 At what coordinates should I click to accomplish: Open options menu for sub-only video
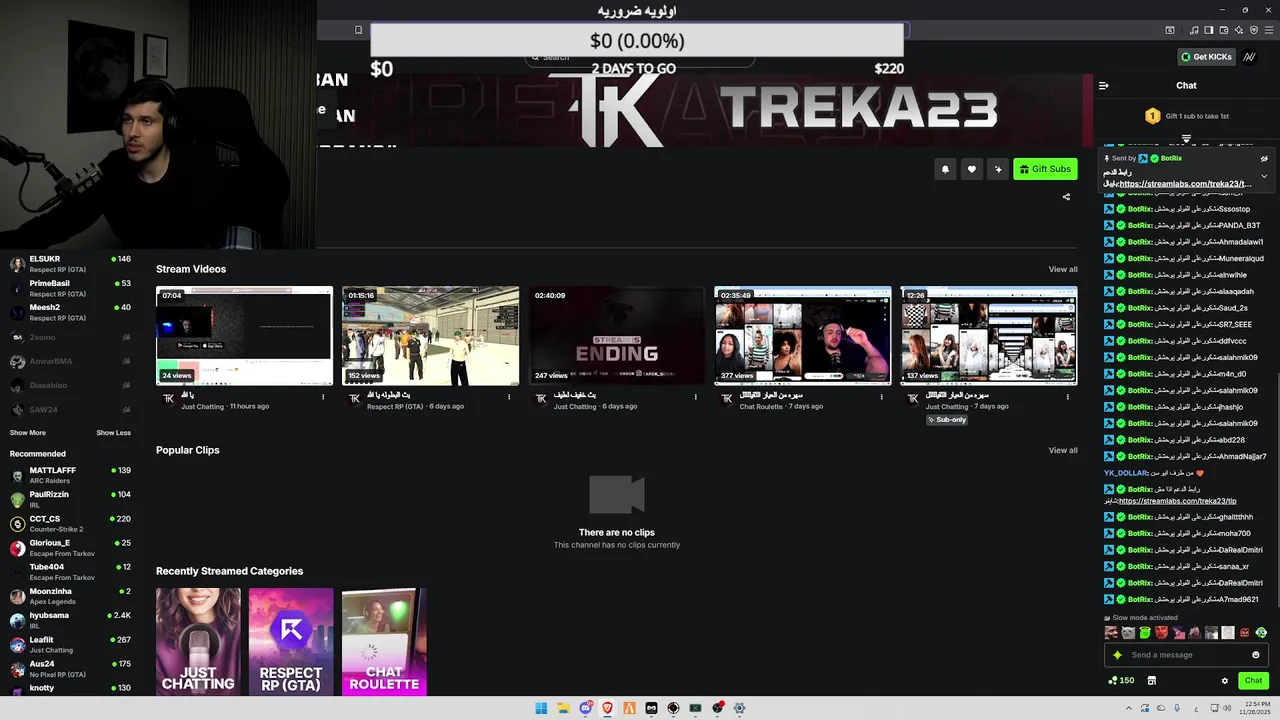(x=1068, y=397)
